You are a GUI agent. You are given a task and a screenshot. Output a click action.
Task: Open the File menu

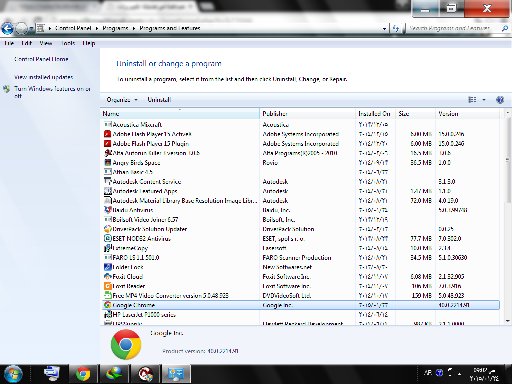click(x=9, y=43)
